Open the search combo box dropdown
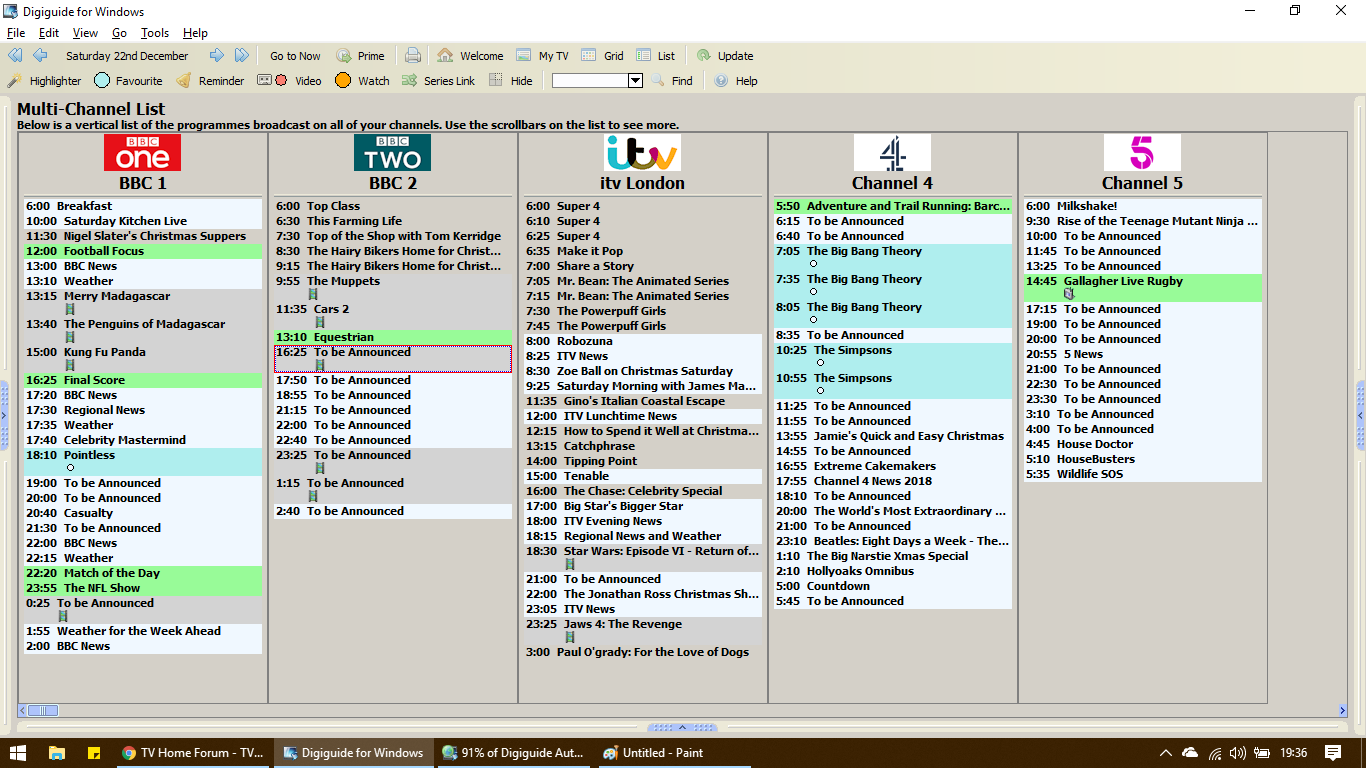Image resolution: width=1366 pixels, height=768 pixels. [634, 81]
